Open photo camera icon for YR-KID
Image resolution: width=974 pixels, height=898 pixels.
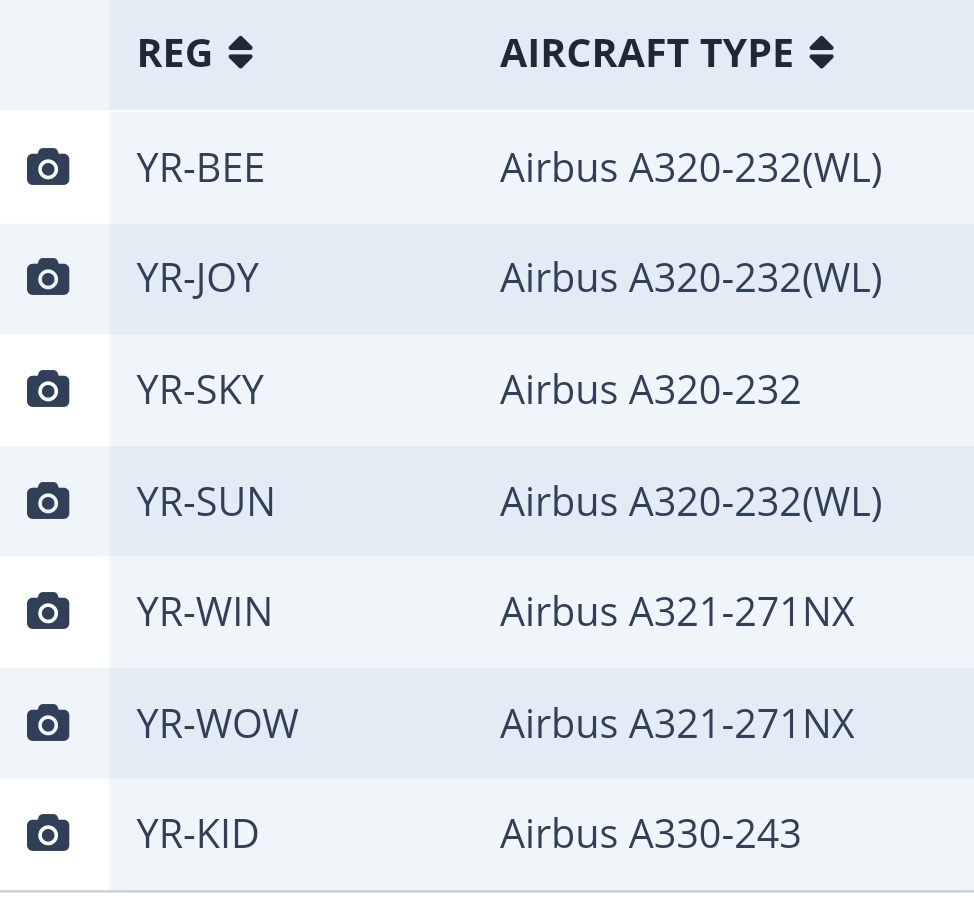pos(48,833)
